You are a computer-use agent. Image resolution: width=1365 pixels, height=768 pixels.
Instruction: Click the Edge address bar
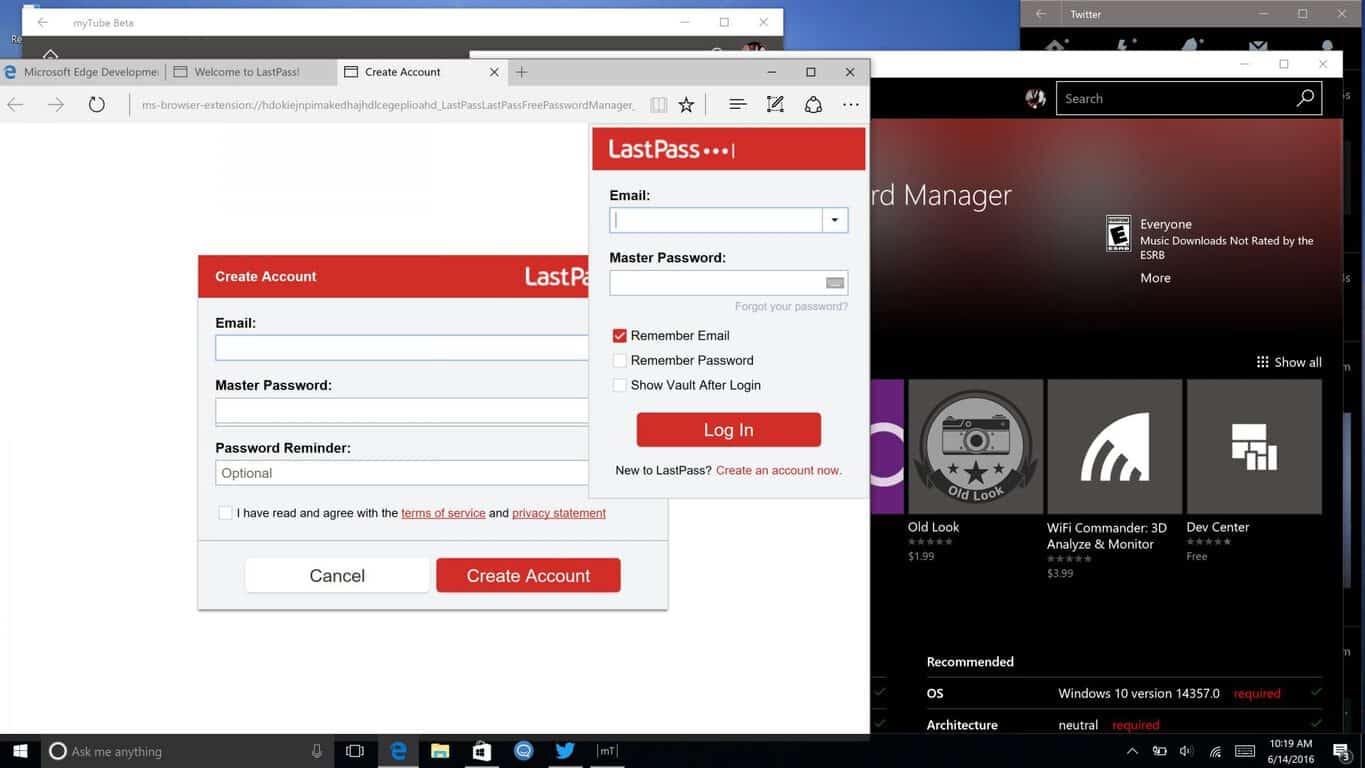(388, 104)
